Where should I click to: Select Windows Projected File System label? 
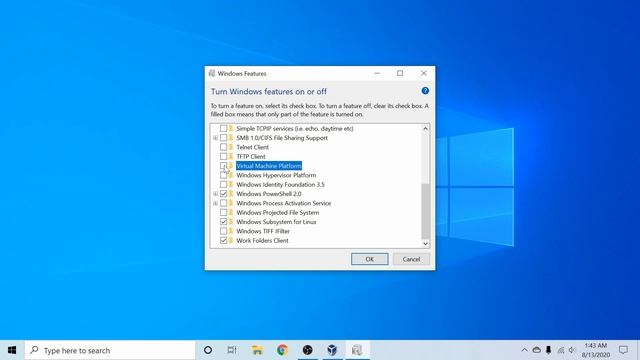tap(278, 213)
